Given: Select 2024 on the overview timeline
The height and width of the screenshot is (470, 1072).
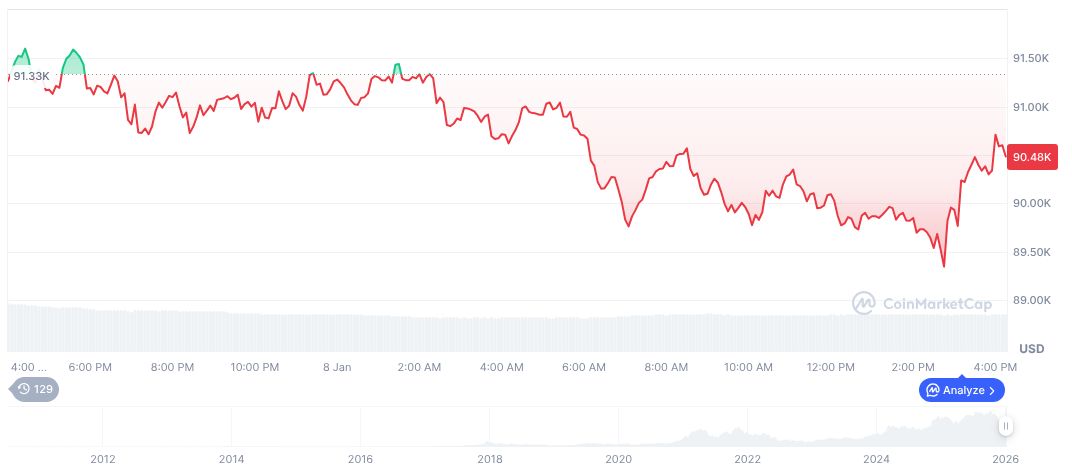Looking at the screenshot, I should 877,459.
